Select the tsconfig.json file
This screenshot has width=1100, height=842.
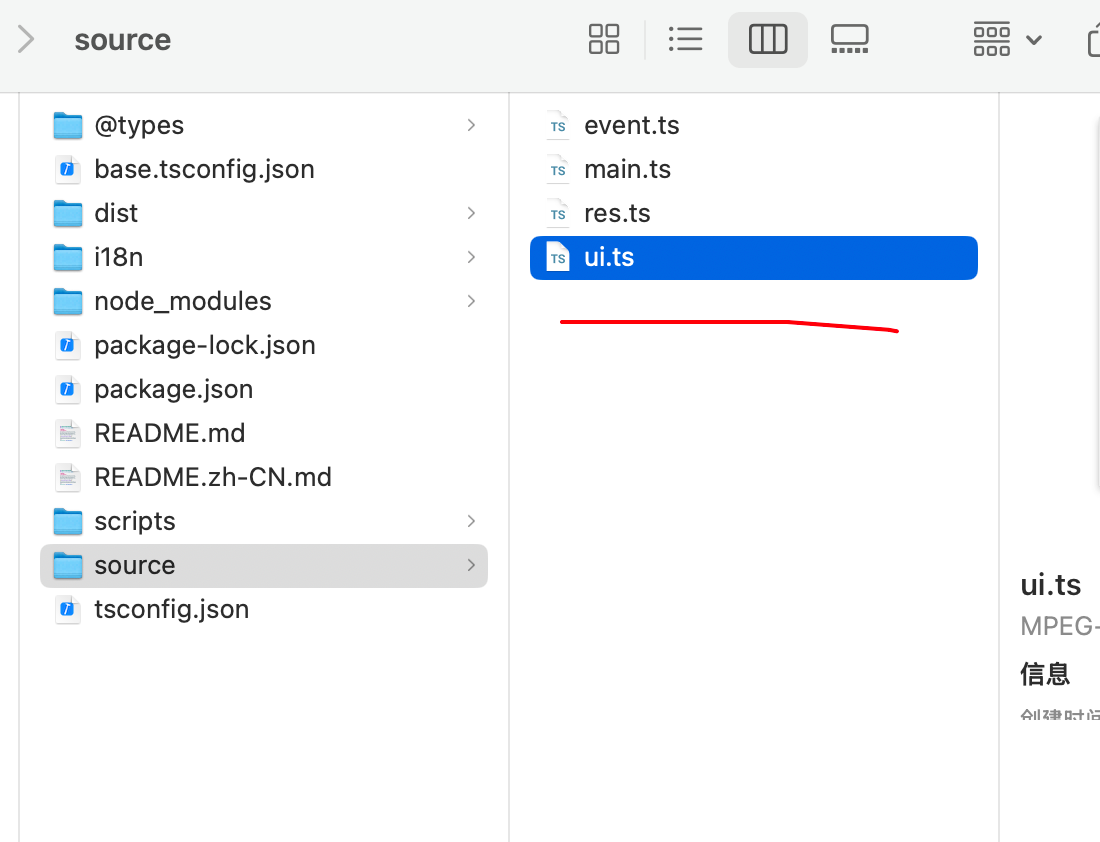pos(171,609)
